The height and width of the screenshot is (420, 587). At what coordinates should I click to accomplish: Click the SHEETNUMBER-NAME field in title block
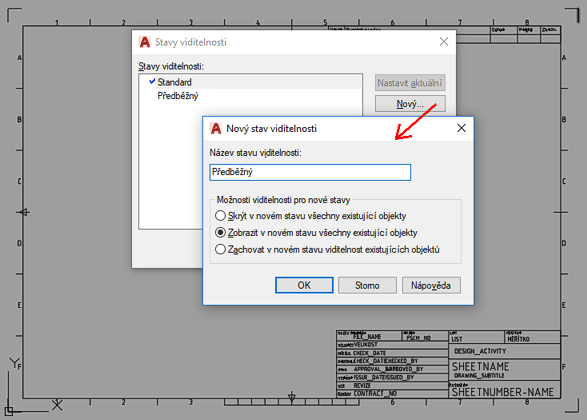tap(503, 392)
